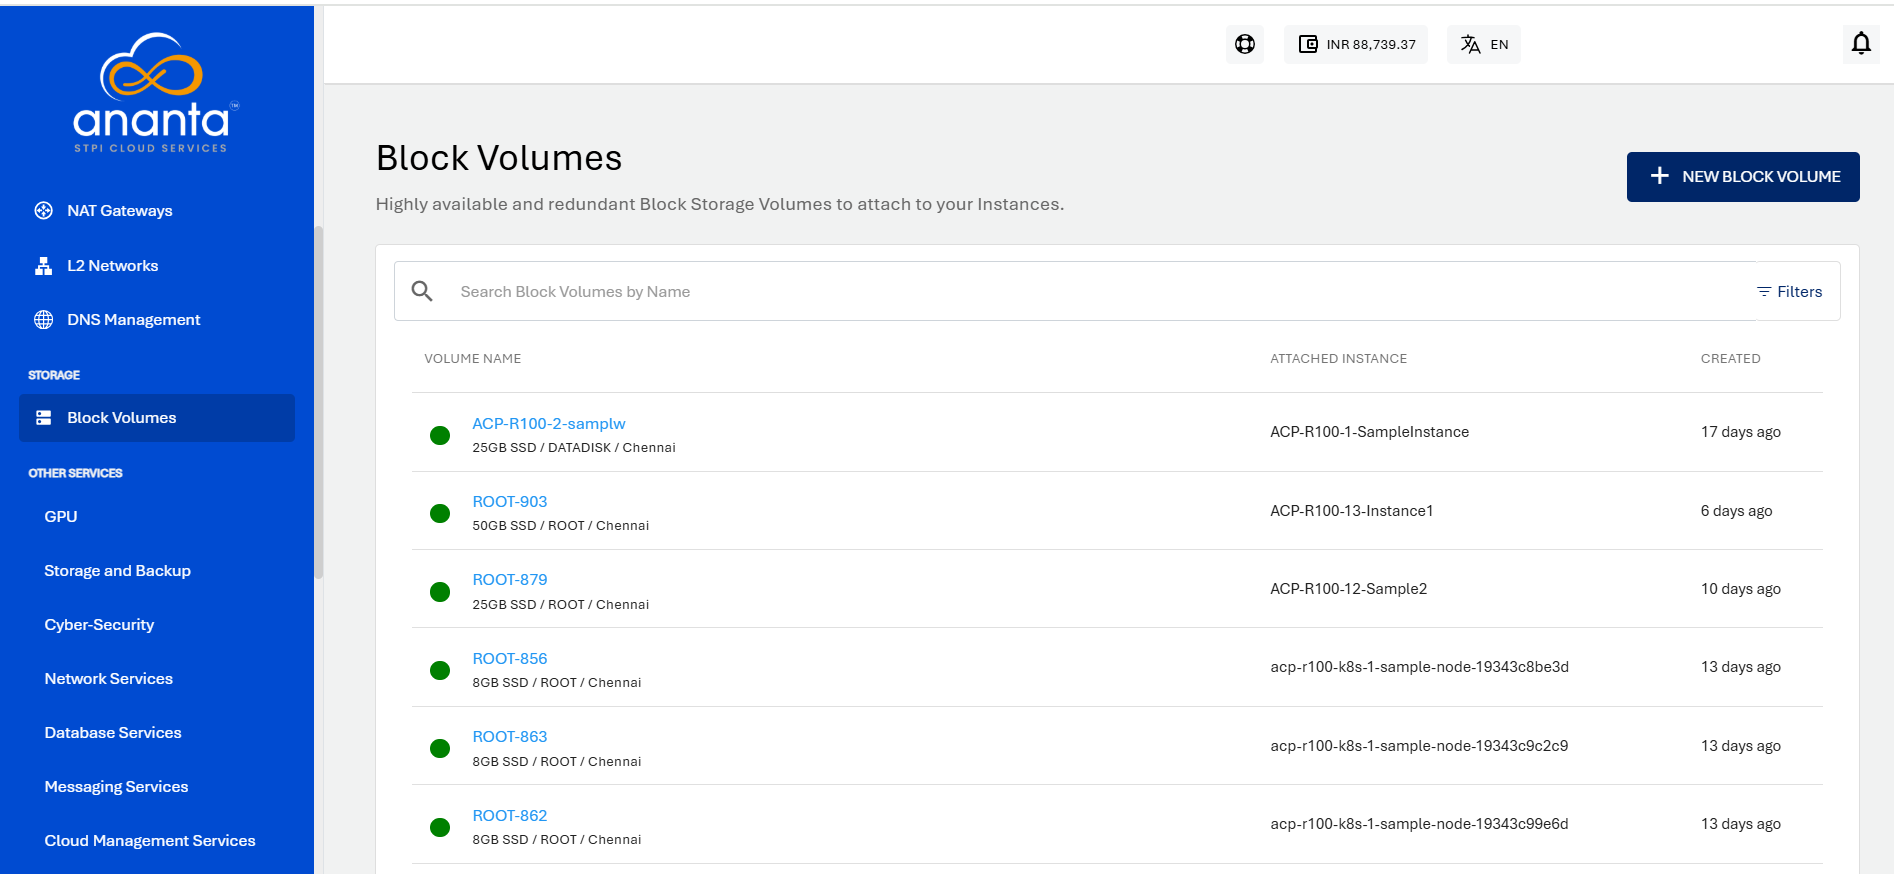
Task: Open volume ROOT-879
Action: (510, 579)
